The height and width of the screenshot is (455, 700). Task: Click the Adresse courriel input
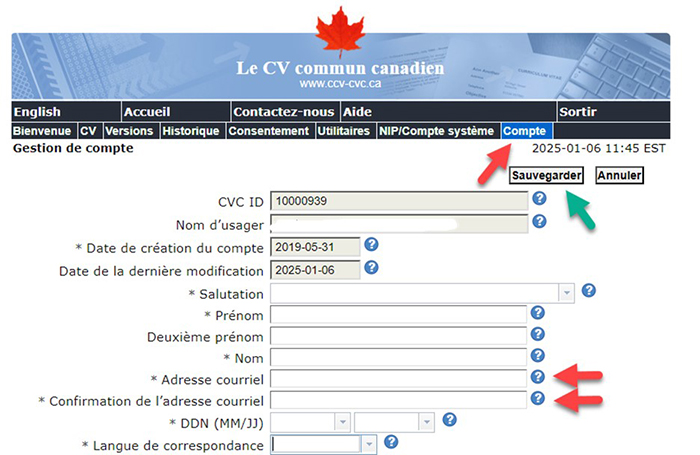coord(398,379)
